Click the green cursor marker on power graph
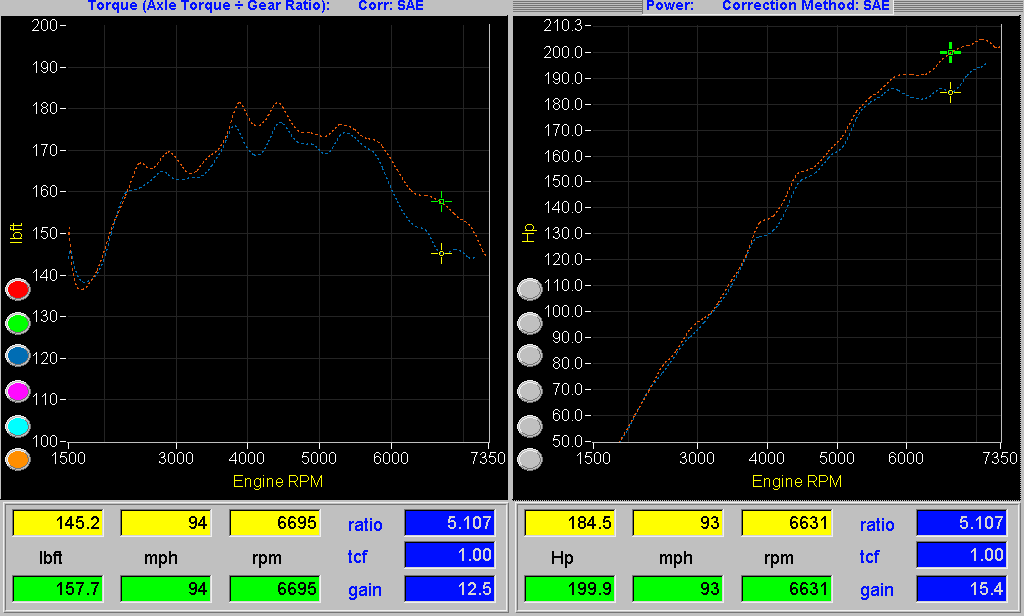This screenshot has width=1024, height=616. (950, 52)
